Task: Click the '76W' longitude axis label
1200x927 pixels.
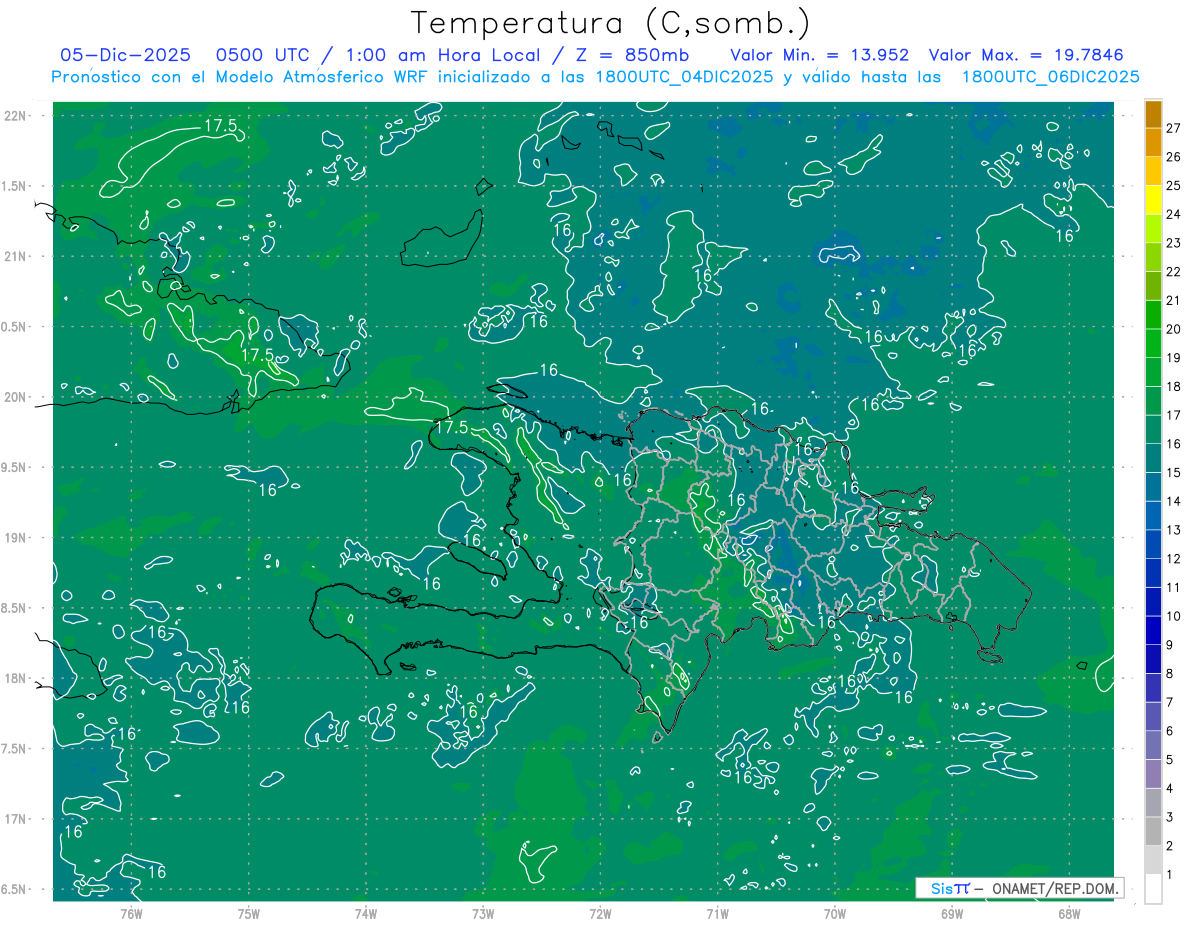Action: point(131,913)
